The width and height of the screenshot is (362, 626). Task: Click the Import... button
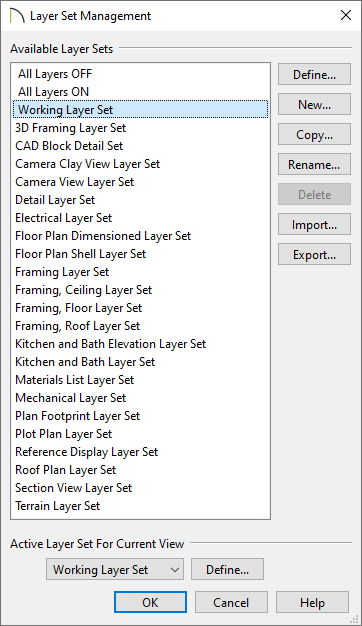point(315,224)
